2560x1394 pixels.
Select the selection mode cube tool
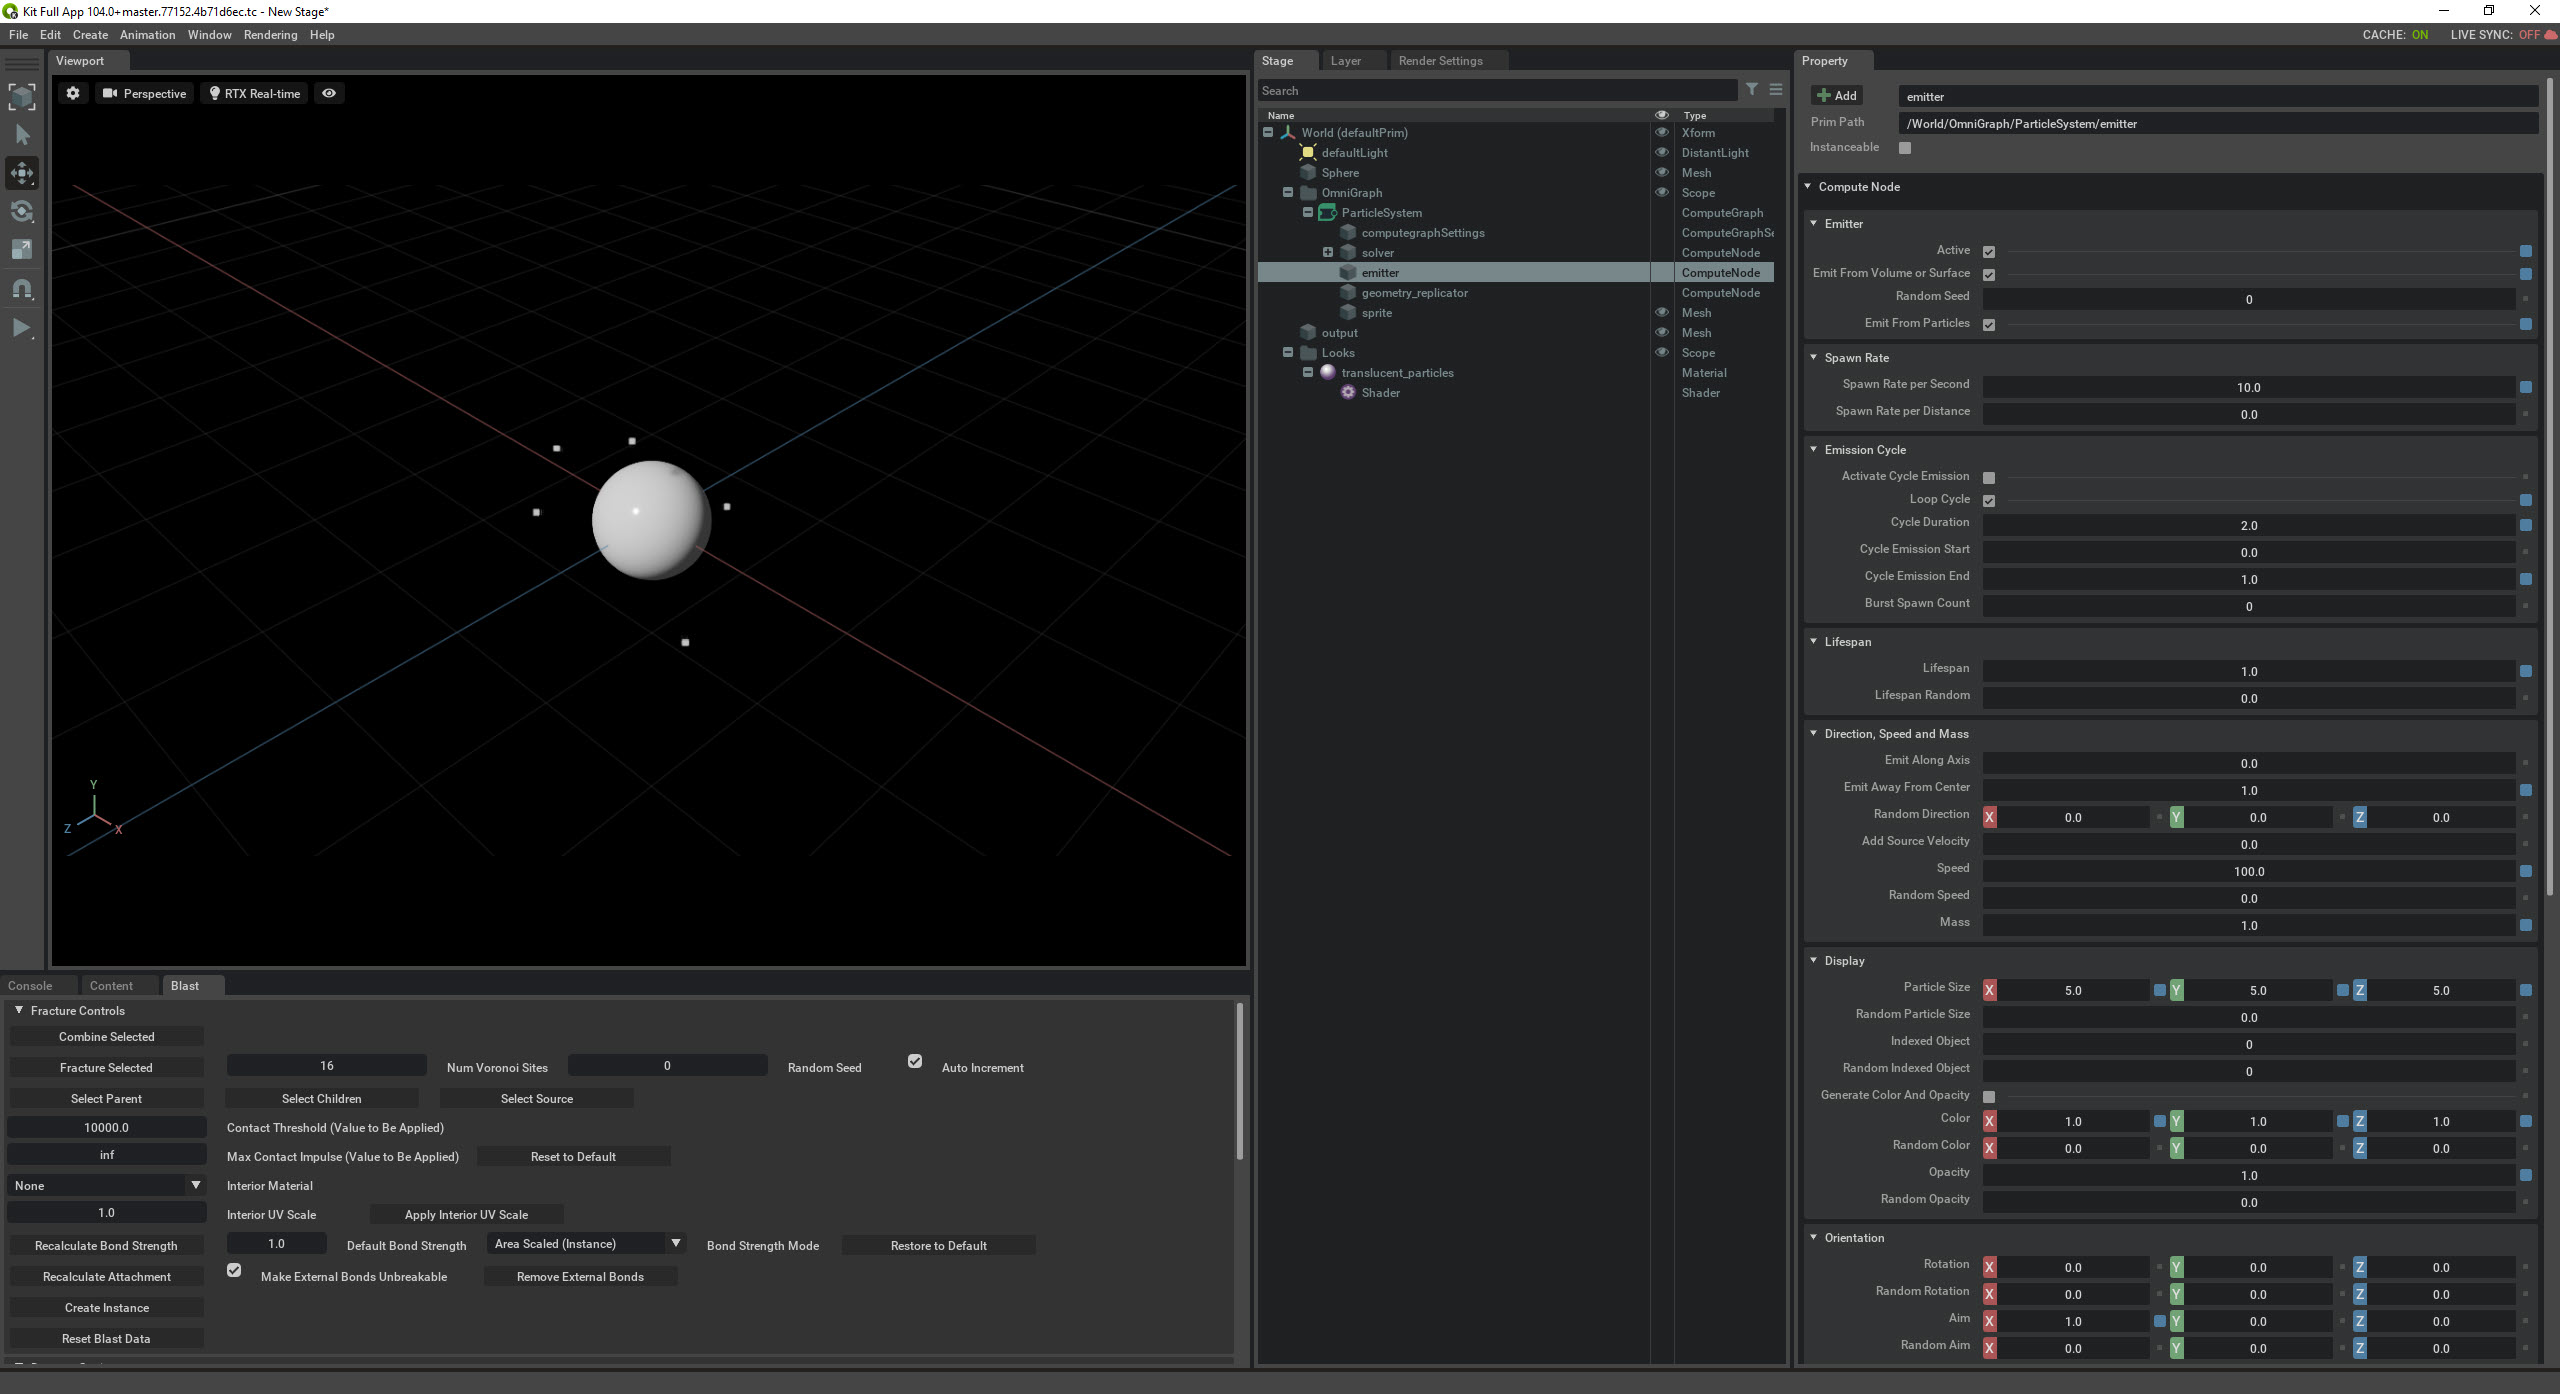tap(22, 97)
